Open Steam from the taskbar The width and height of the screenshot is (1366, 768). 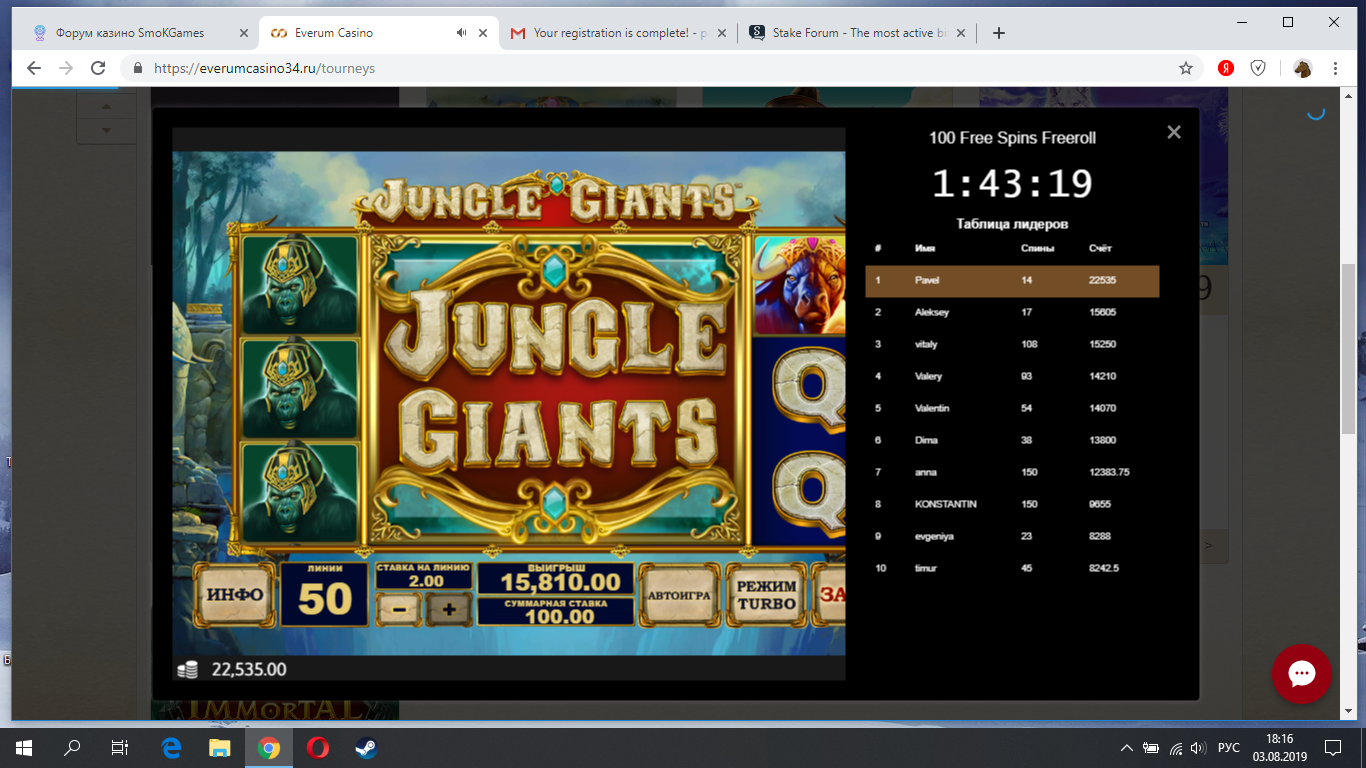click(x=365, y=747)
